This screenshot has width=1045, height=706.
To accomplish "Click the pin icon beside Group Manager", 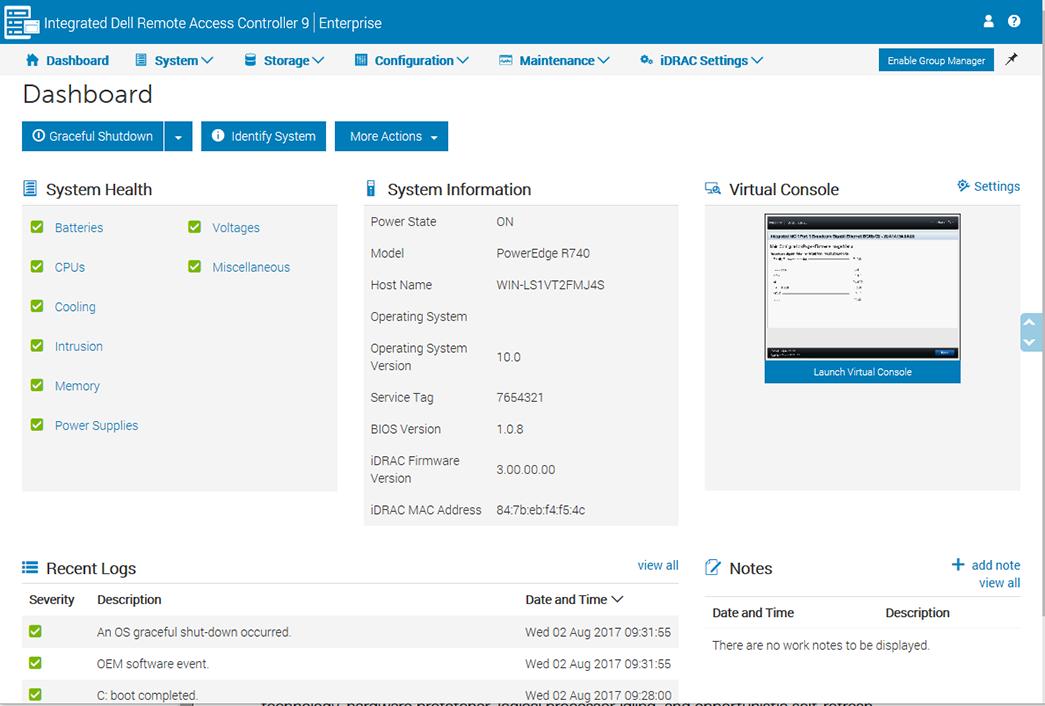I will pyautogui.click(x=1012, y=60).
